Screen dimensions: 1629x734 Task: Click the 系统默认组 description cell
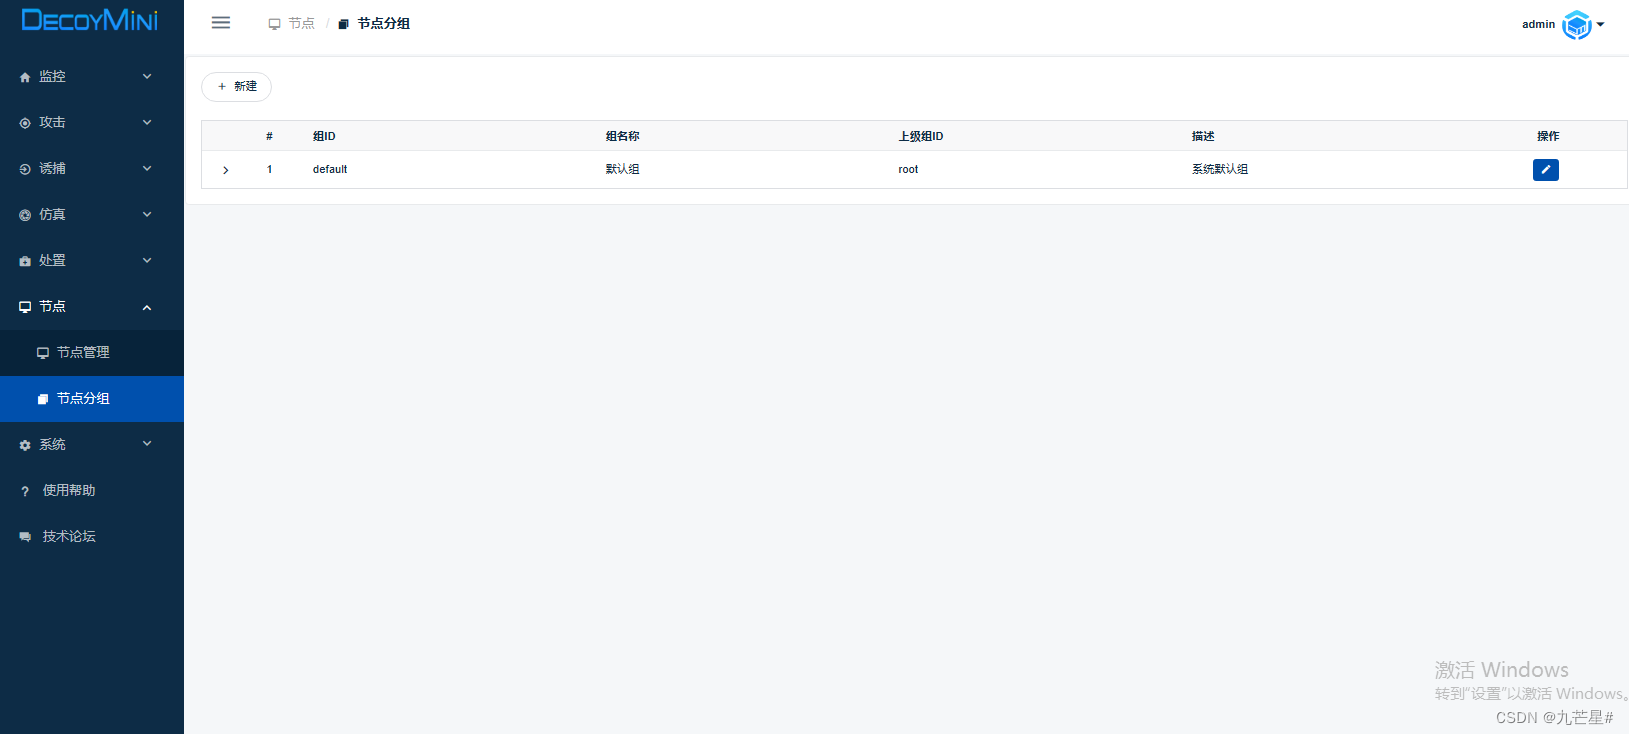coord(1220,169)
